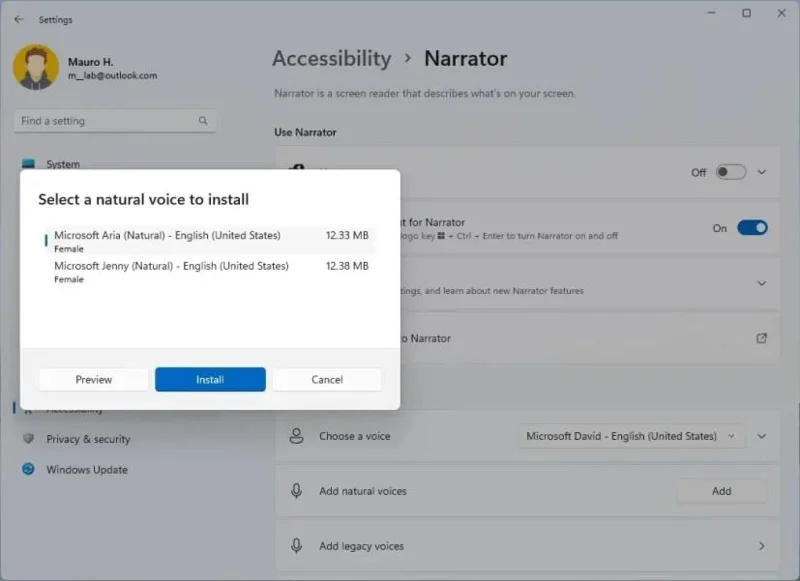Expand the Choose a voice row
Screen dimensions: 800x581
[762, 436]
